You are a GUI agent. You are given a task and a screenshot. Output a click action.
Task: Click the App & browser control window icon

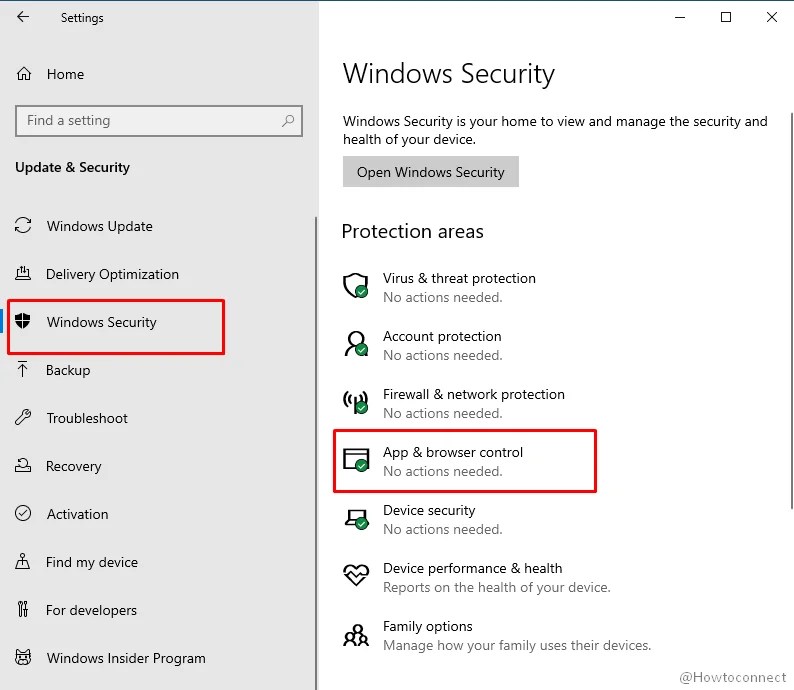[x=356, y=460]
